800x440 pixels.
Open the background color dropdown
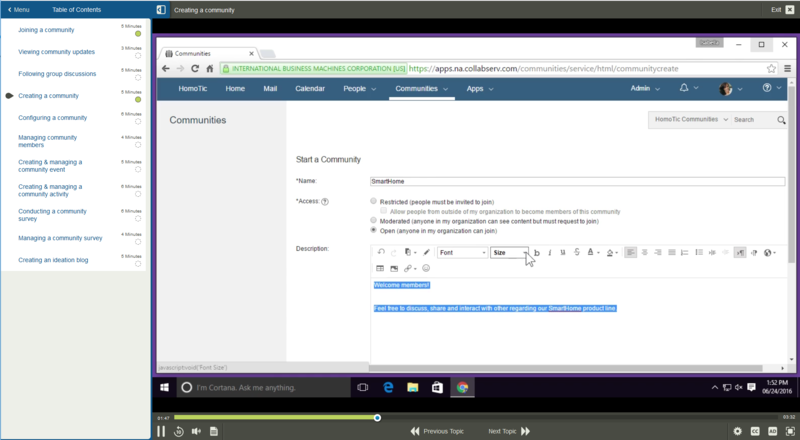612,253
